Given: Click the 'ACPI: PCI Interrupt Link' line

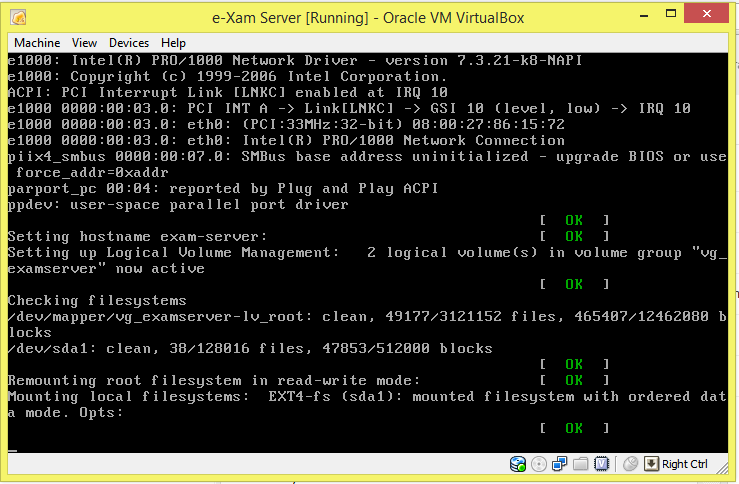Looking at the screenshot, I should (228, 92).
